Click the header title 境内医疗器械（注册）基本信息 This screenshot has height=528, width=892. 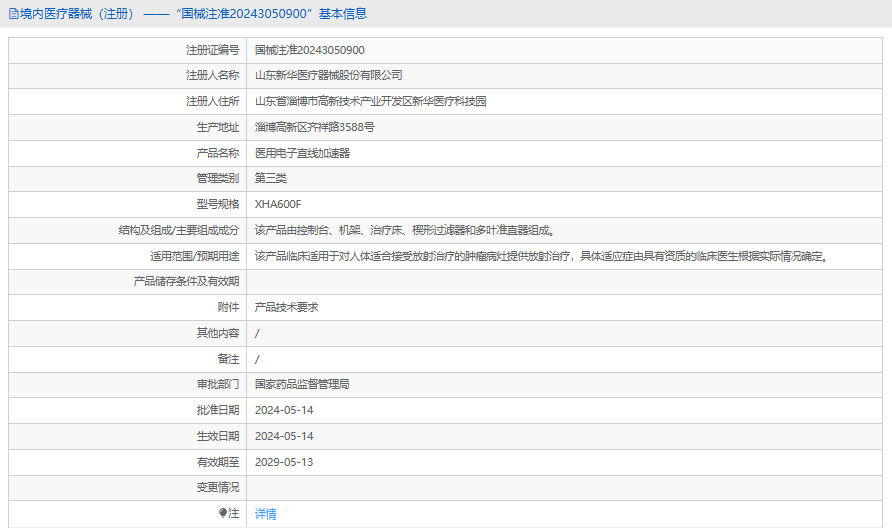[193, 14]
